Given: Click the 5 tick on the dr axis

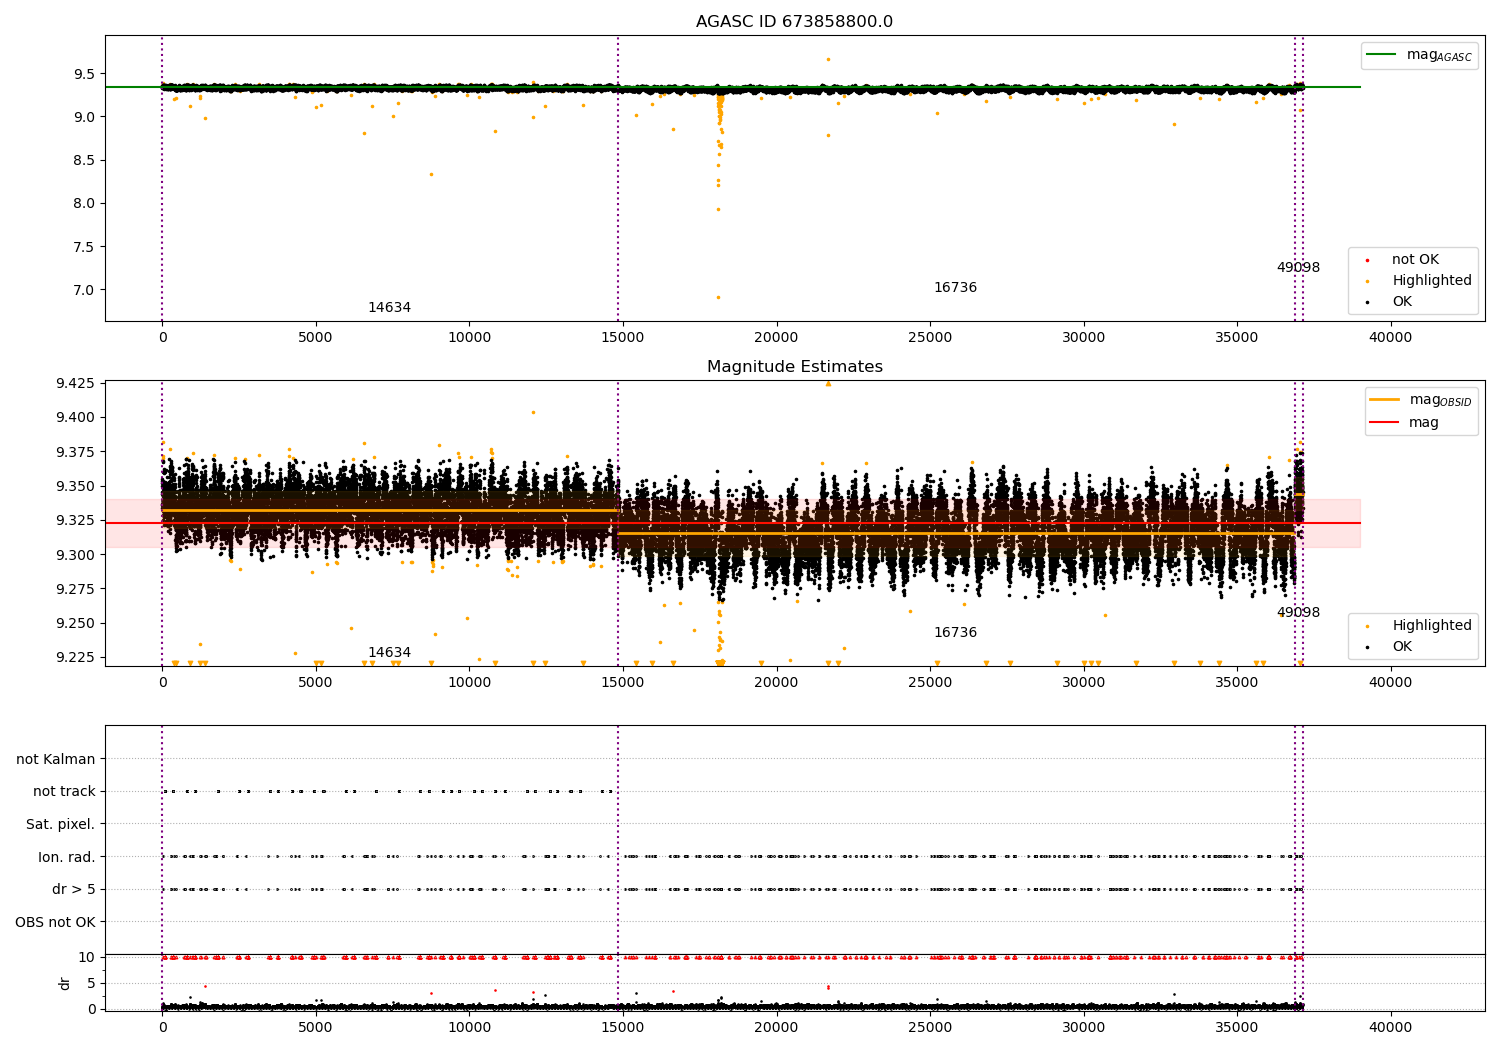Looking at the screenshot, I should [x=91, y=983].
